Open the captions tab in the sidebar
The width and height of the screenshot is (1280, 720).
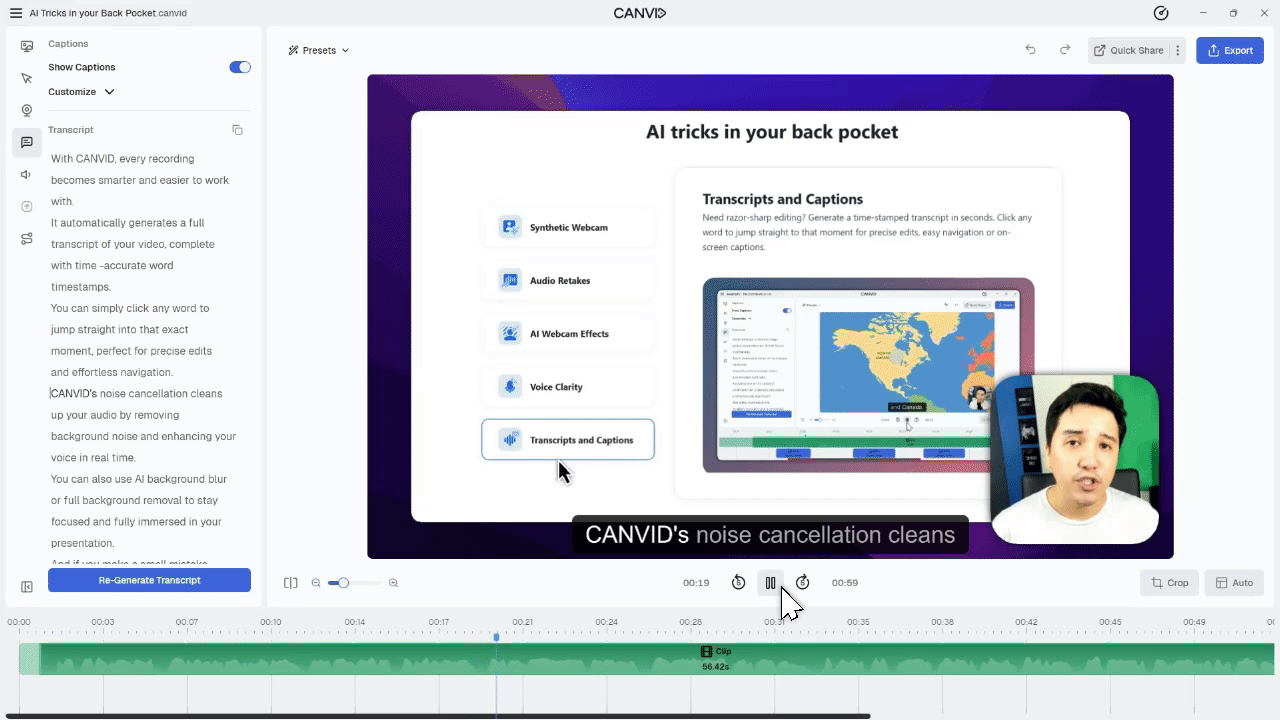pos(27,143)
